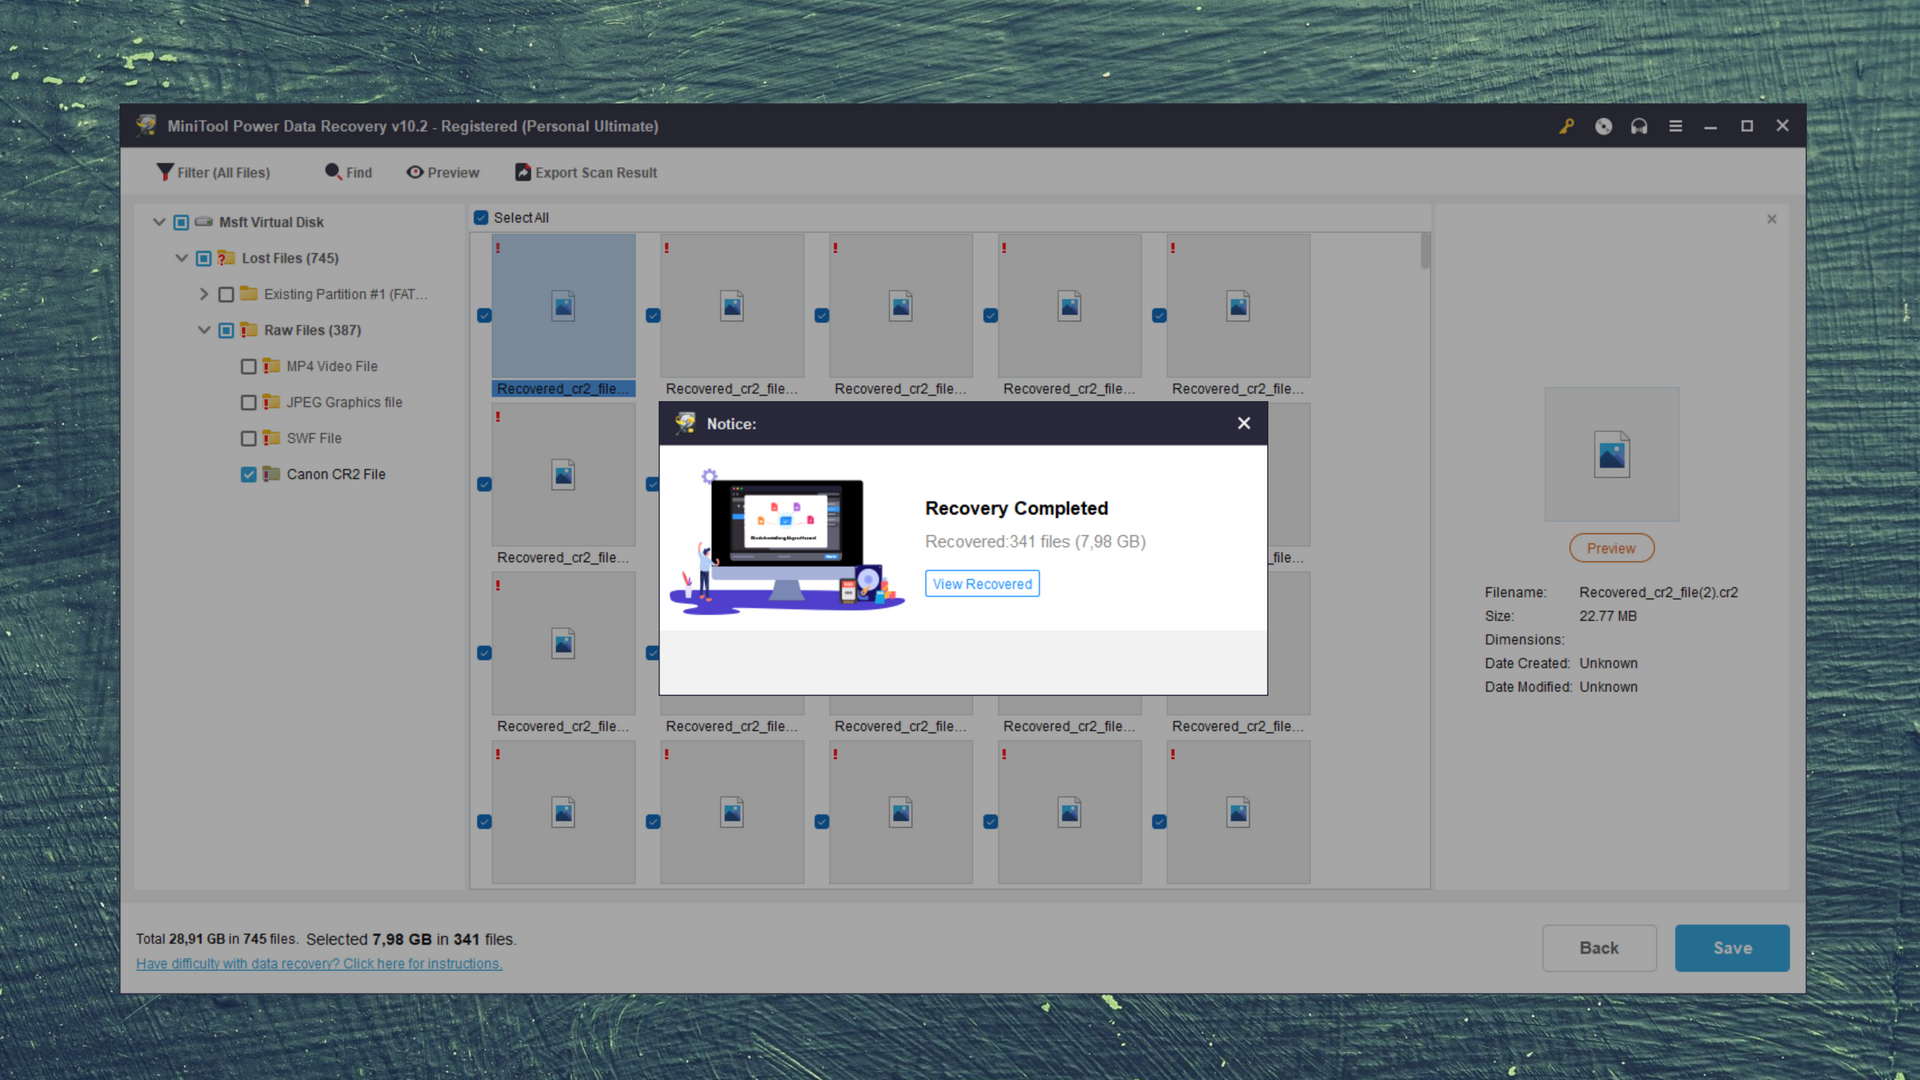Uncheck the first file in the top row
The width and height of the screenshot is (1920, 1080).
484,316
